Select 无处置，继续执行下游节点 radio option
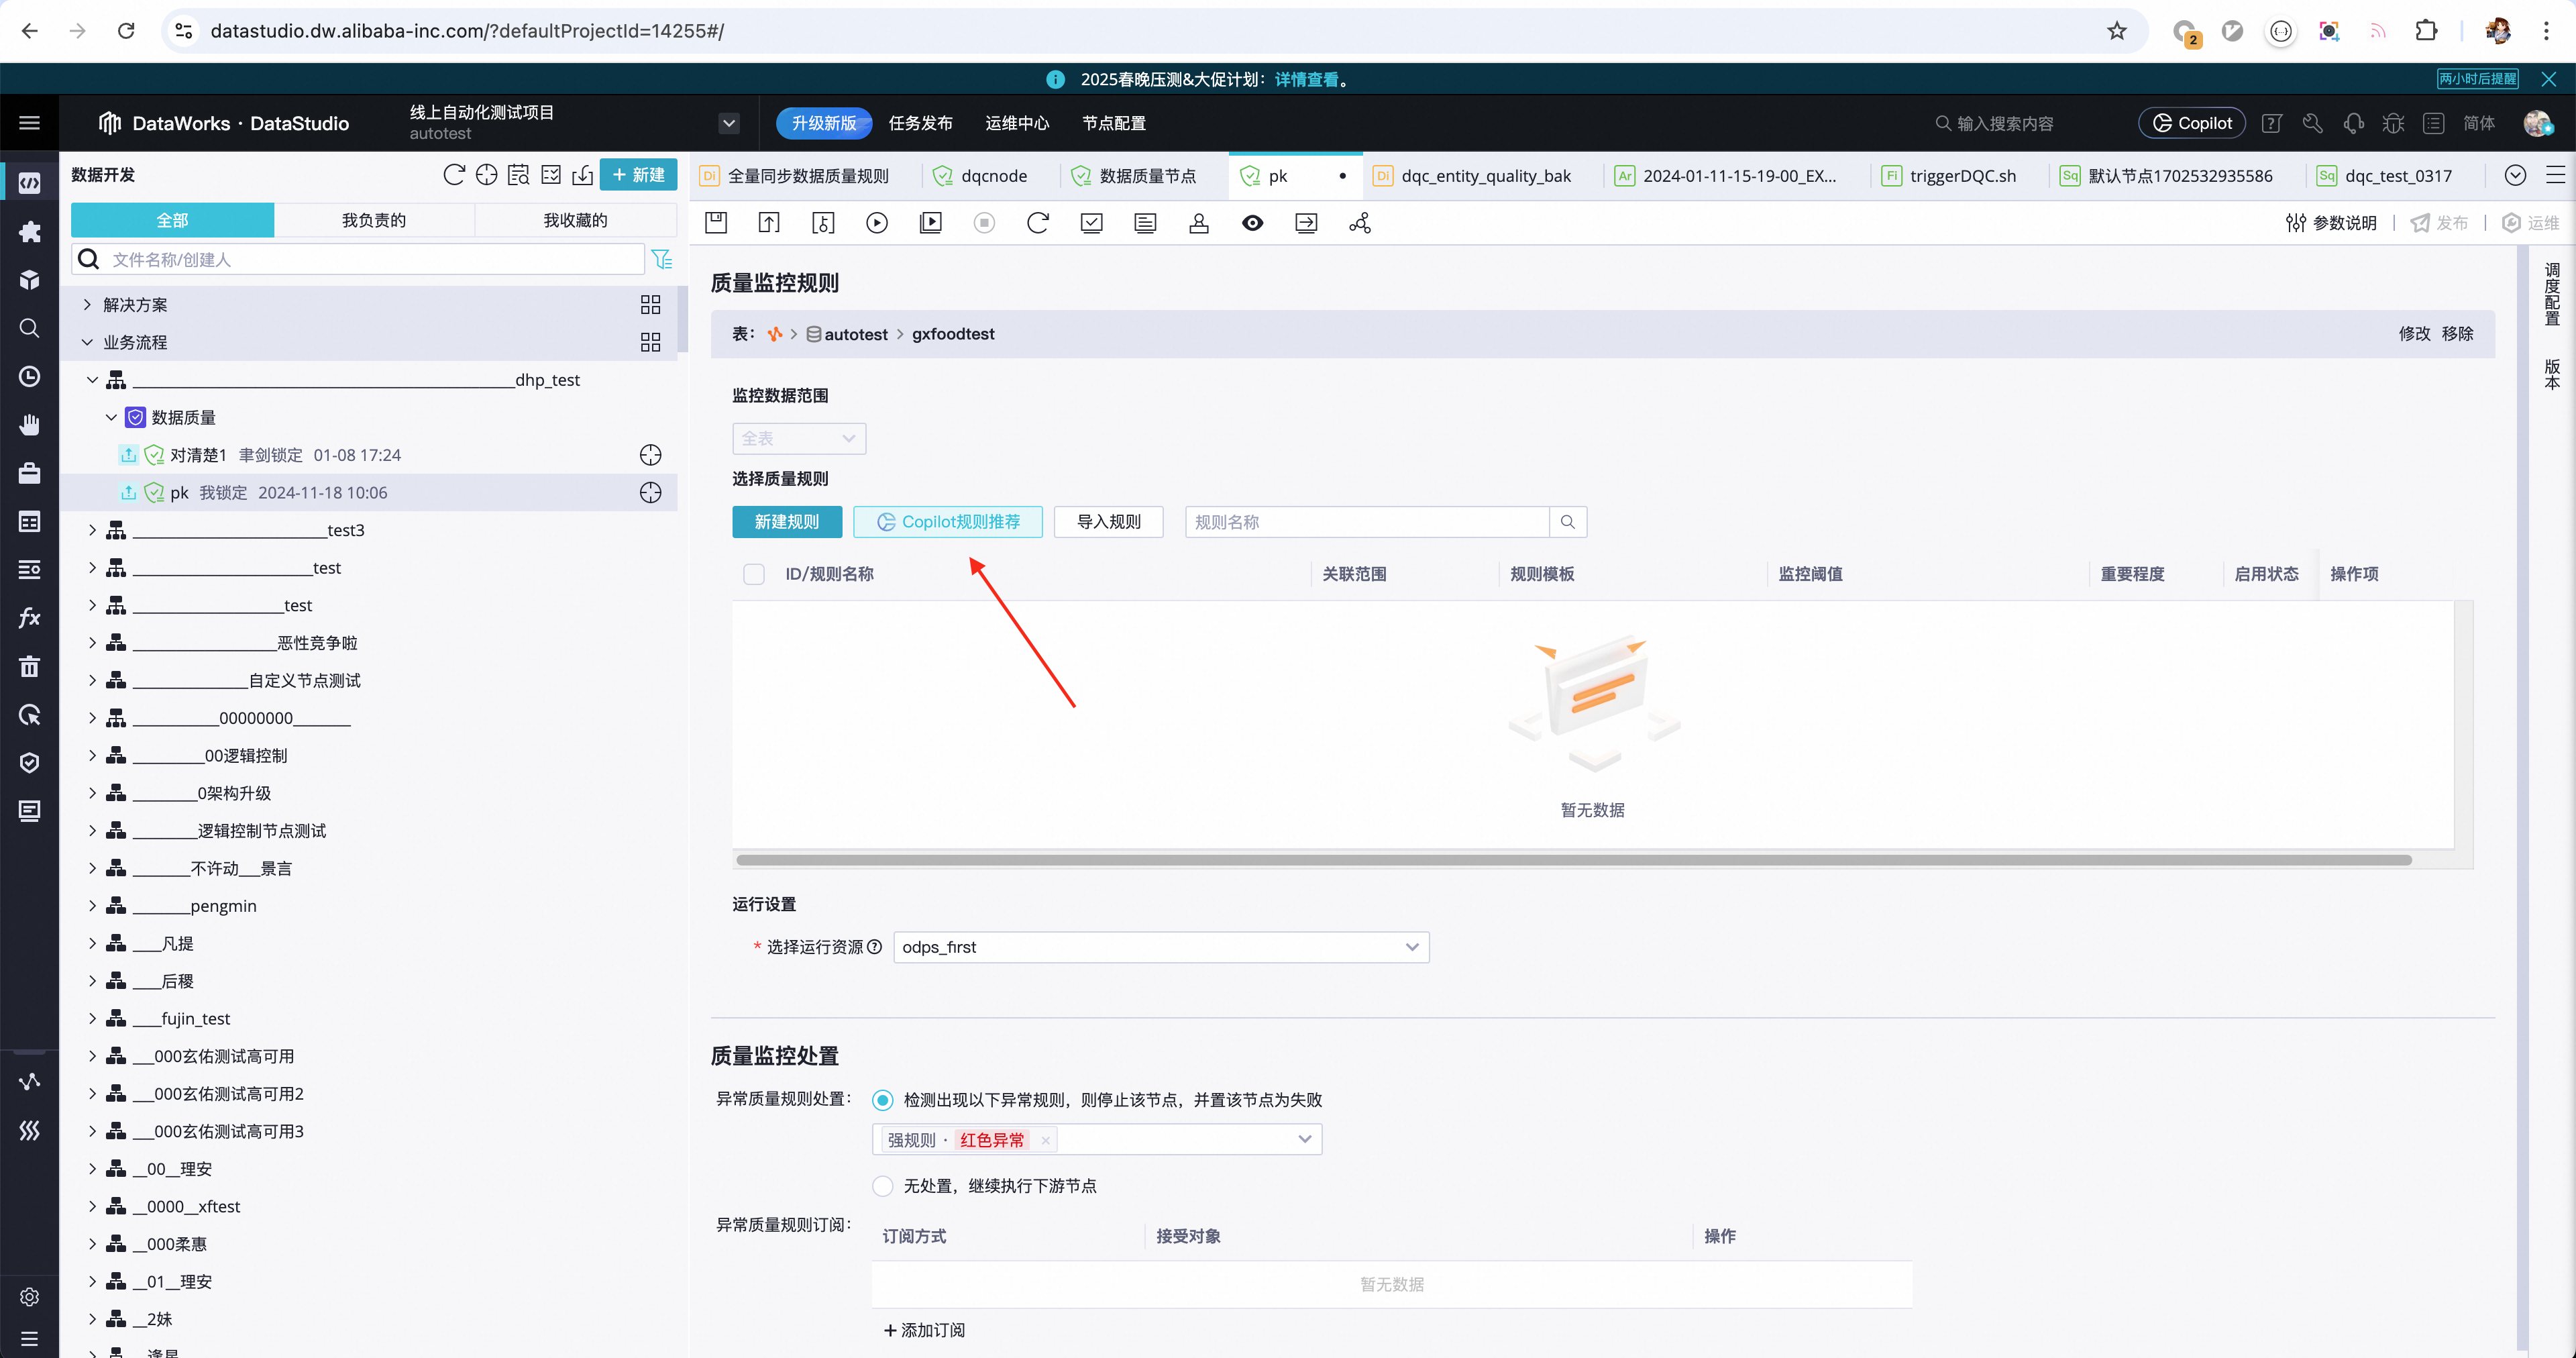This screenshot has height=1358, width=2576. tap(882, 1186)
